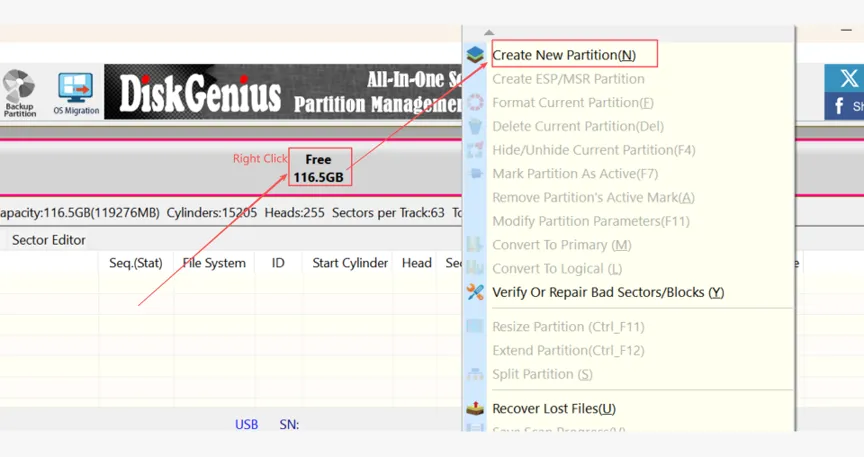Image resolution: width=864 pixels, height=457 pixels.
Task: Select Remove Partition's Active Mark(A)
Action: [x=593, y=197]
